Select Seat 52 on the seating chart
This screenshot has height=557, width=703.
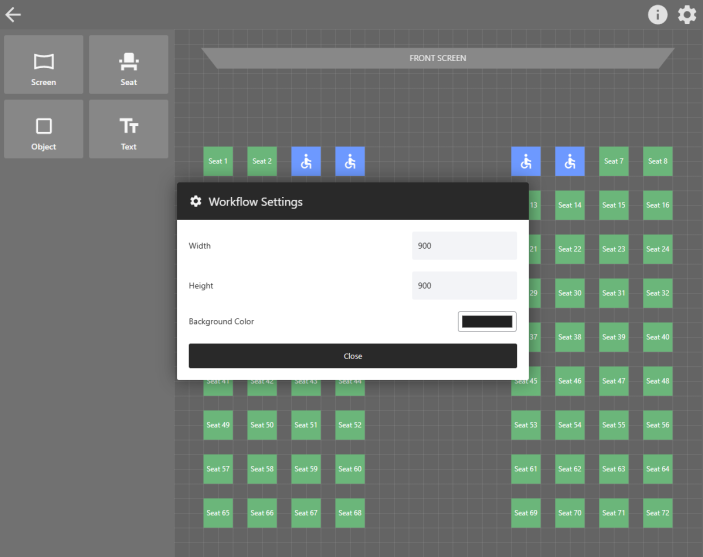350,425
